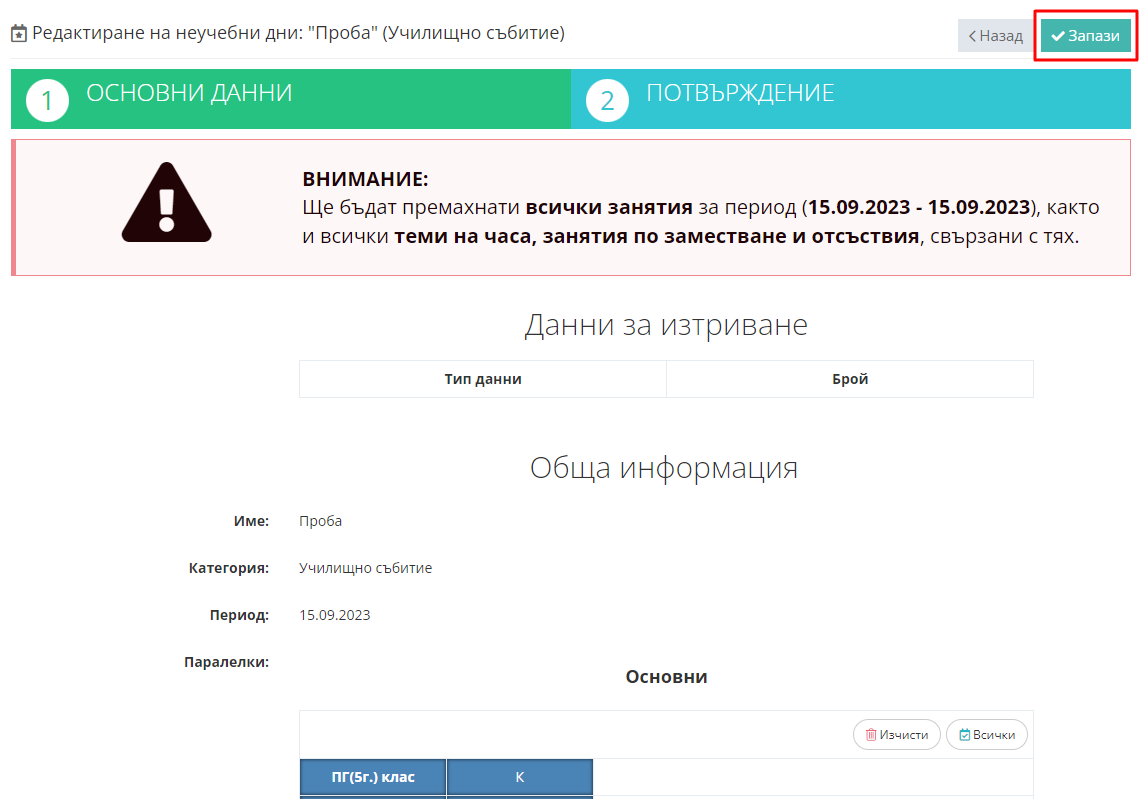The image size is (1140, 799).
Task: Click the calendar icon in the page title
Action: click(x=19, y=34)
